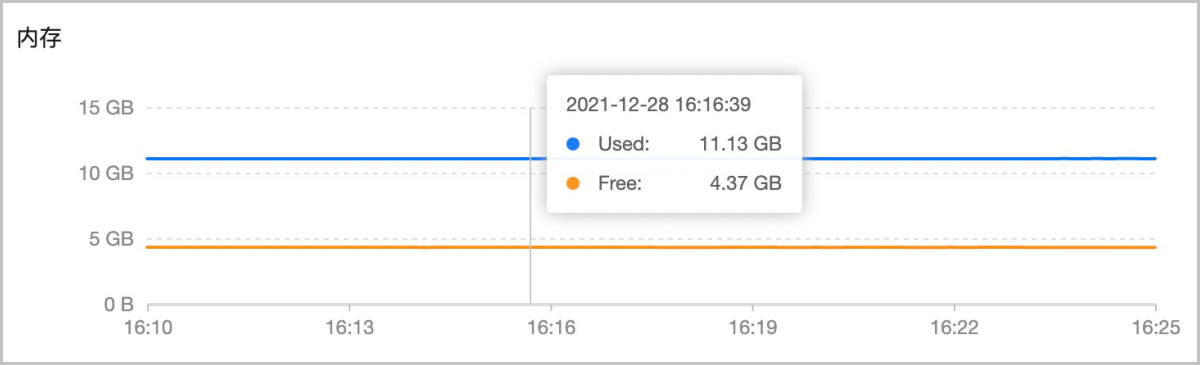Screen dimensions: 1200x365
Task: Click the 15 GB y-axis label
Action: point(106,108)
